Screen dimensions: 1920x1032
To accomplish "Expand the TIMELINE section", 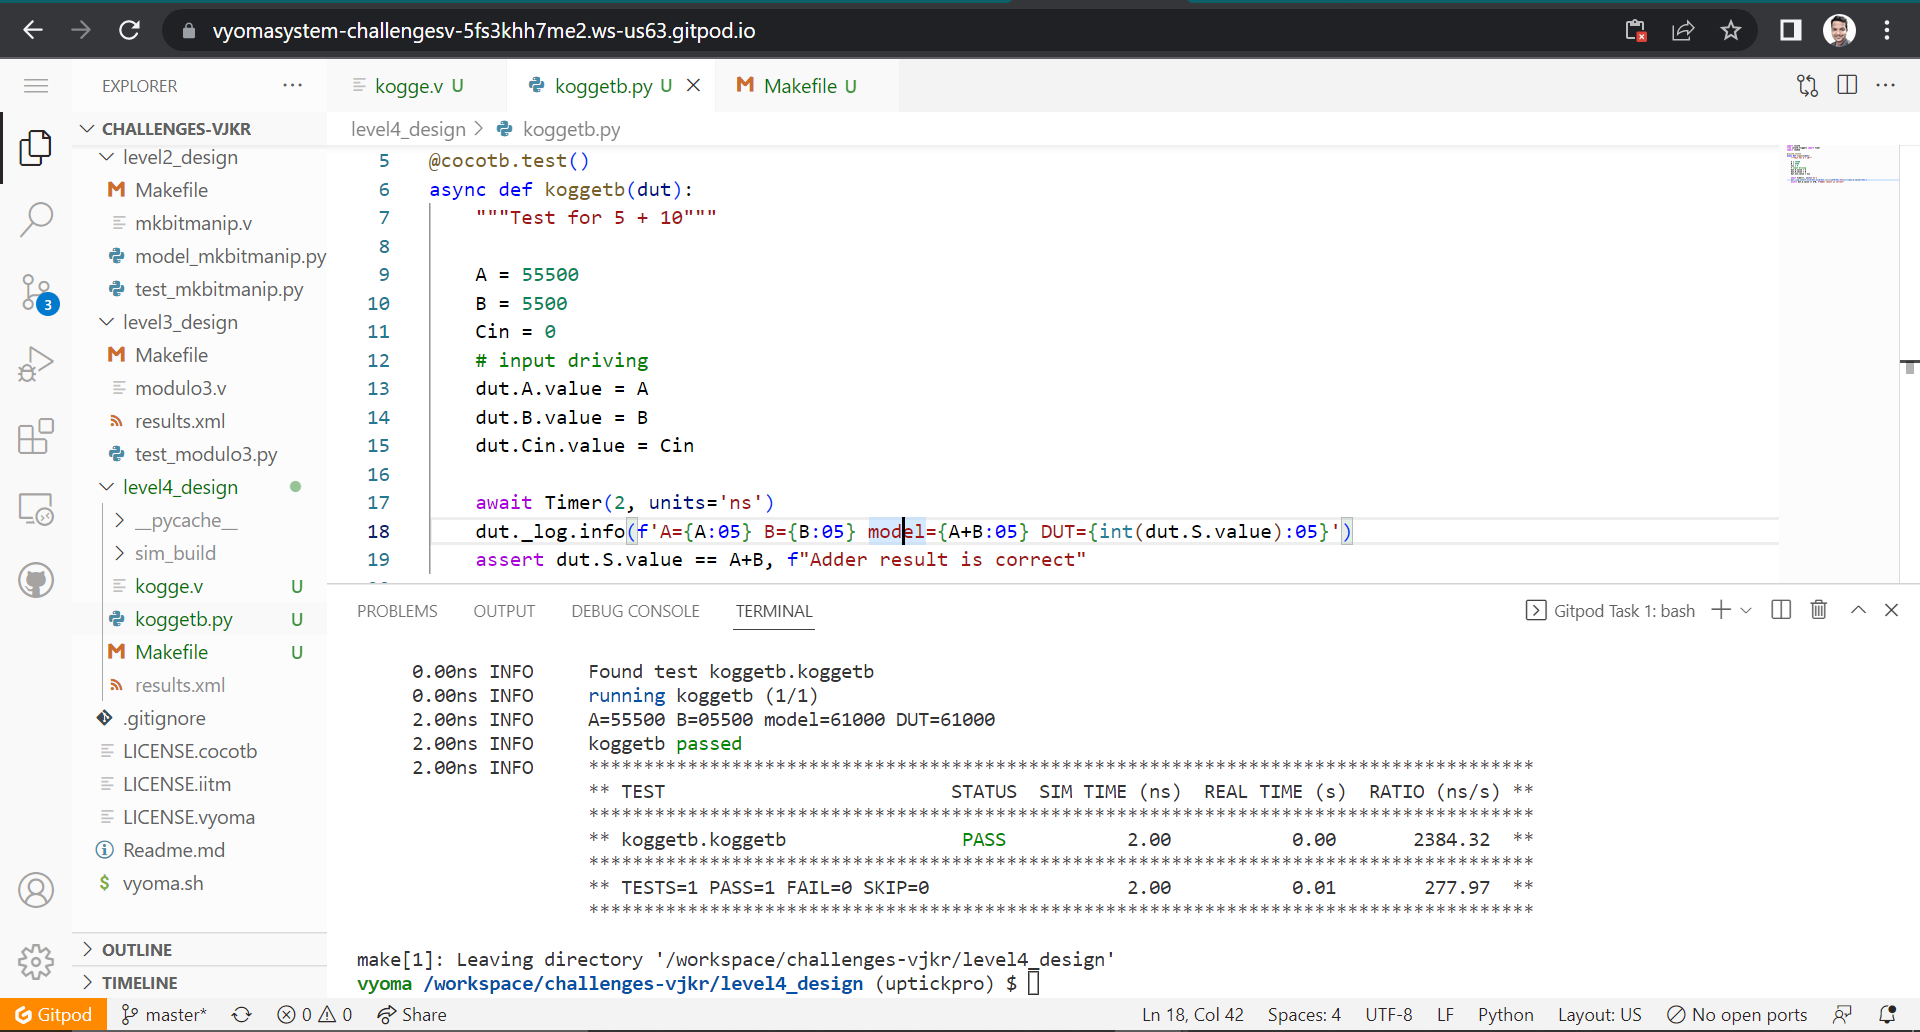I will (139, 982).
